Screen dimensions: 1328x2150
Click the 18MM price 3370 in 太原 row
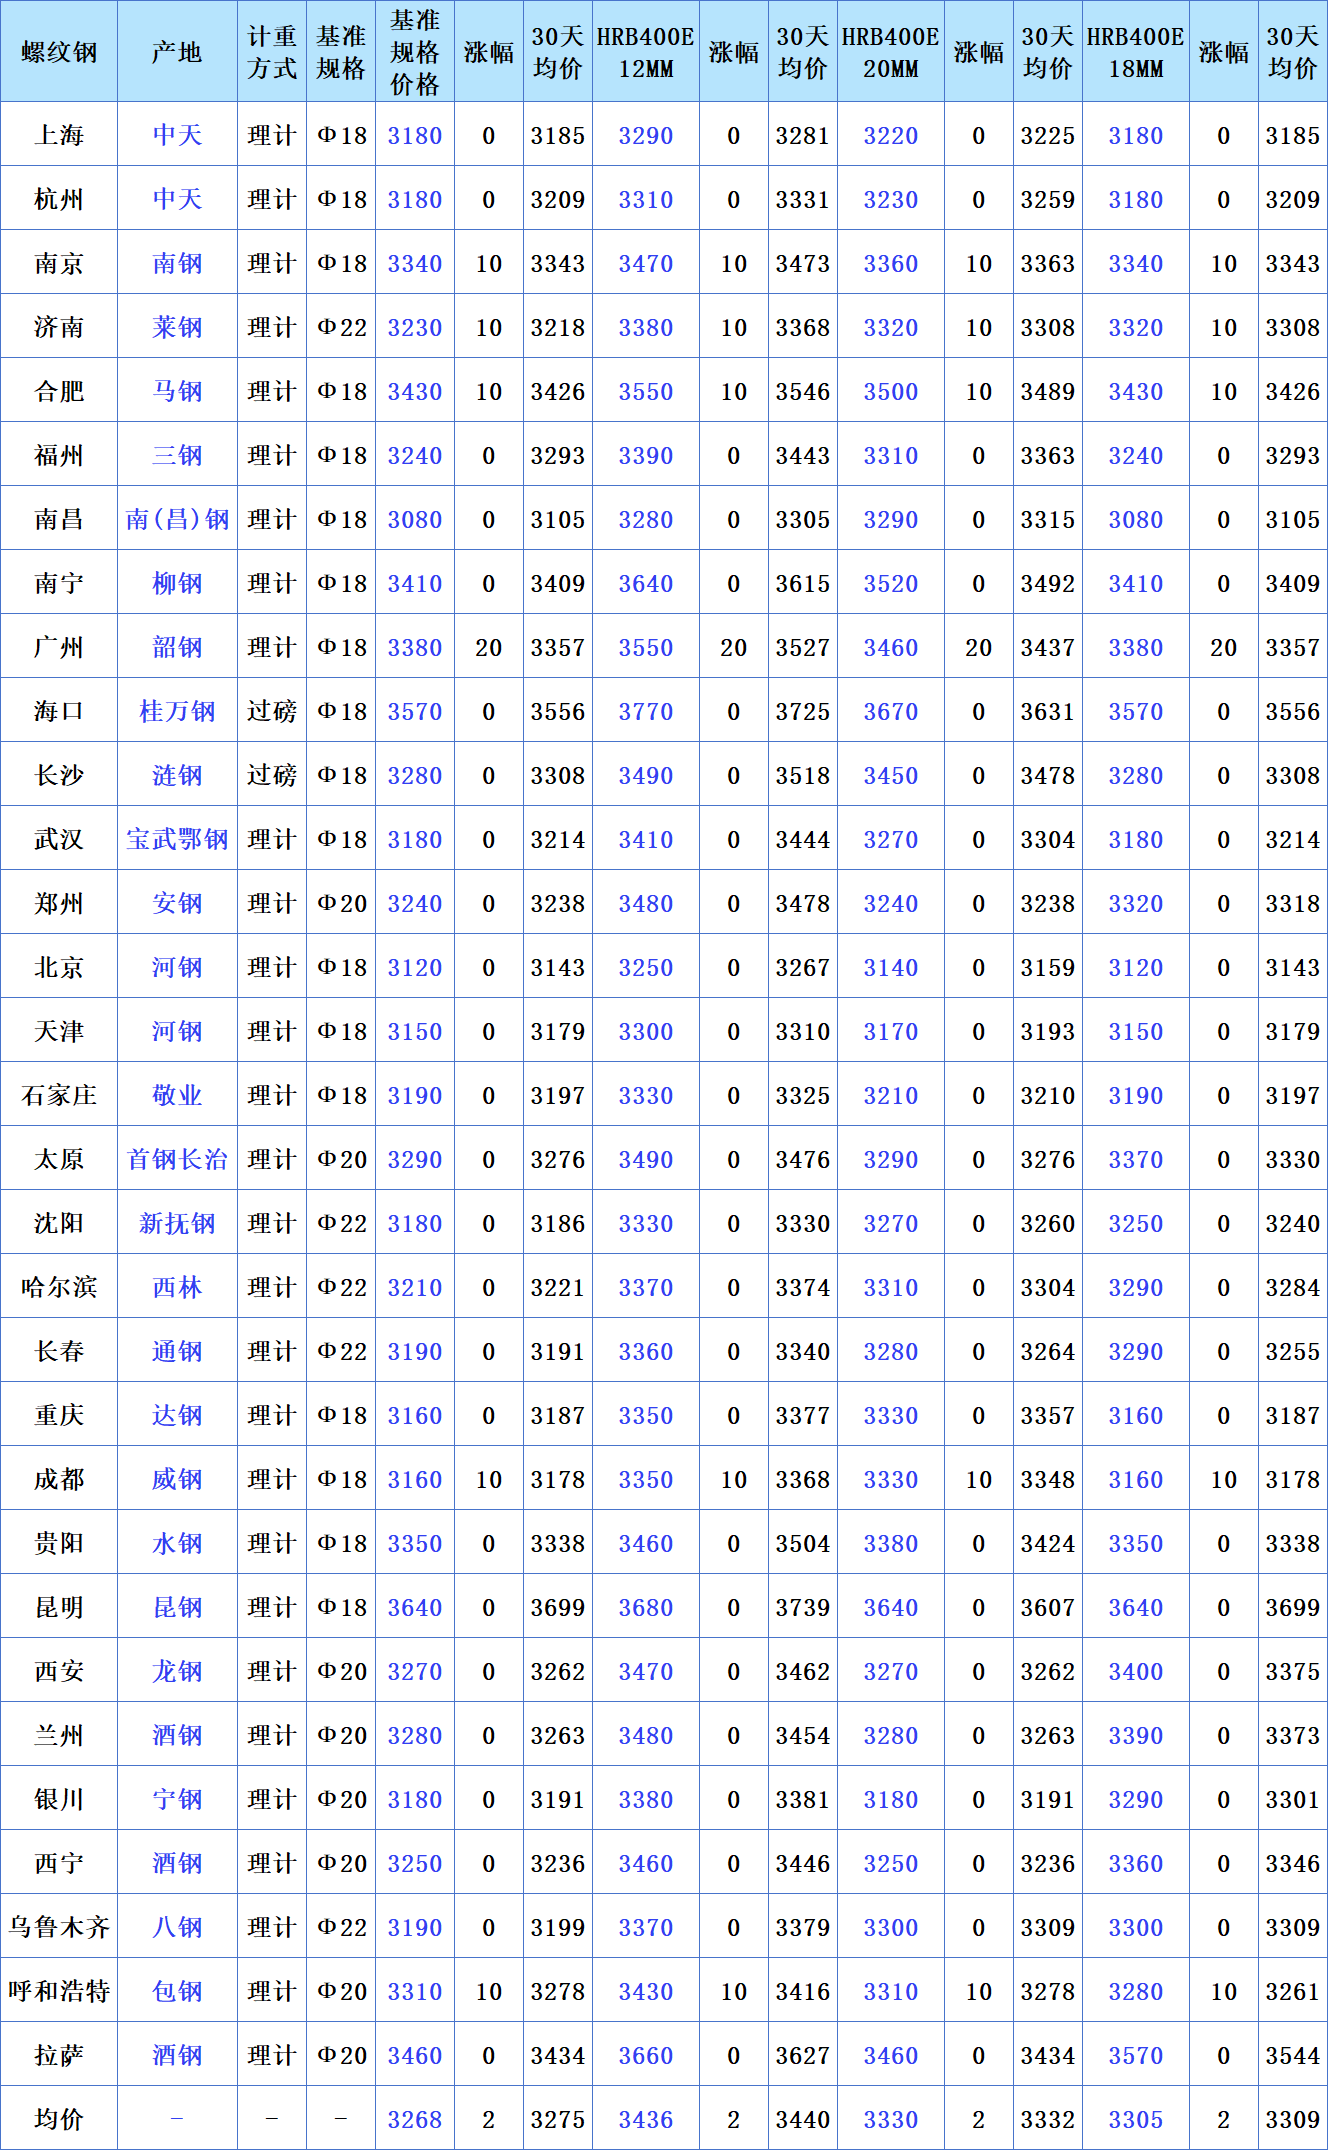tap(1135, 1159)
